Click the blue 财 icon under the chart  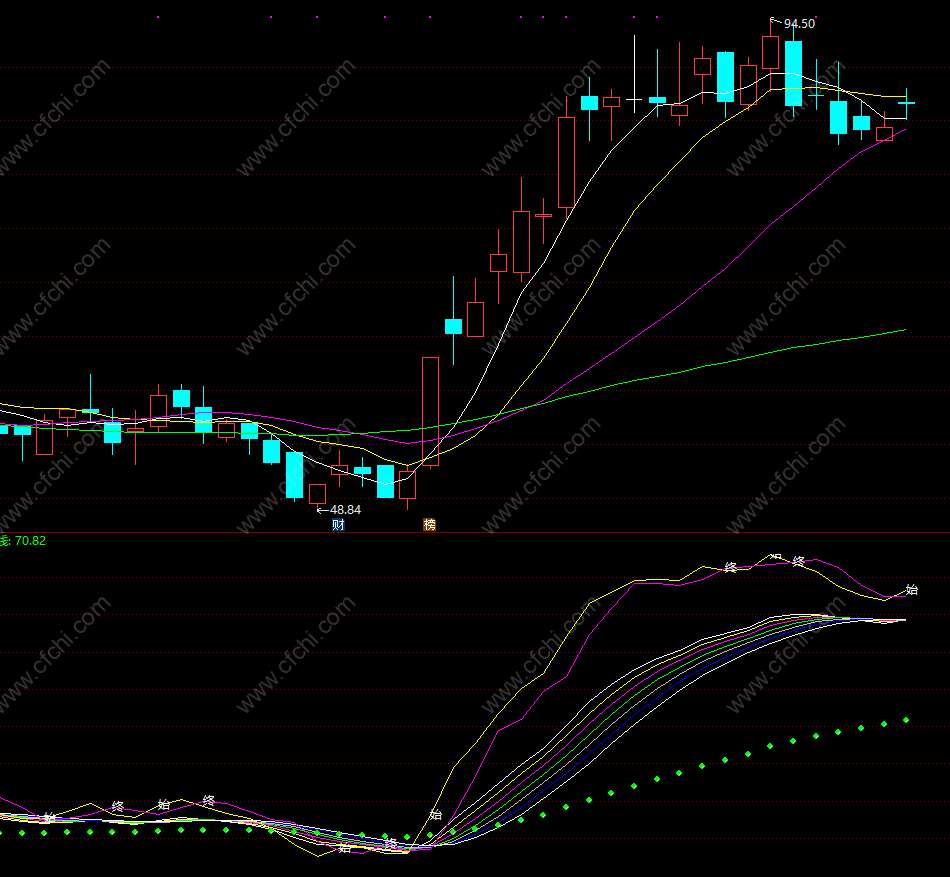(338, 525)
